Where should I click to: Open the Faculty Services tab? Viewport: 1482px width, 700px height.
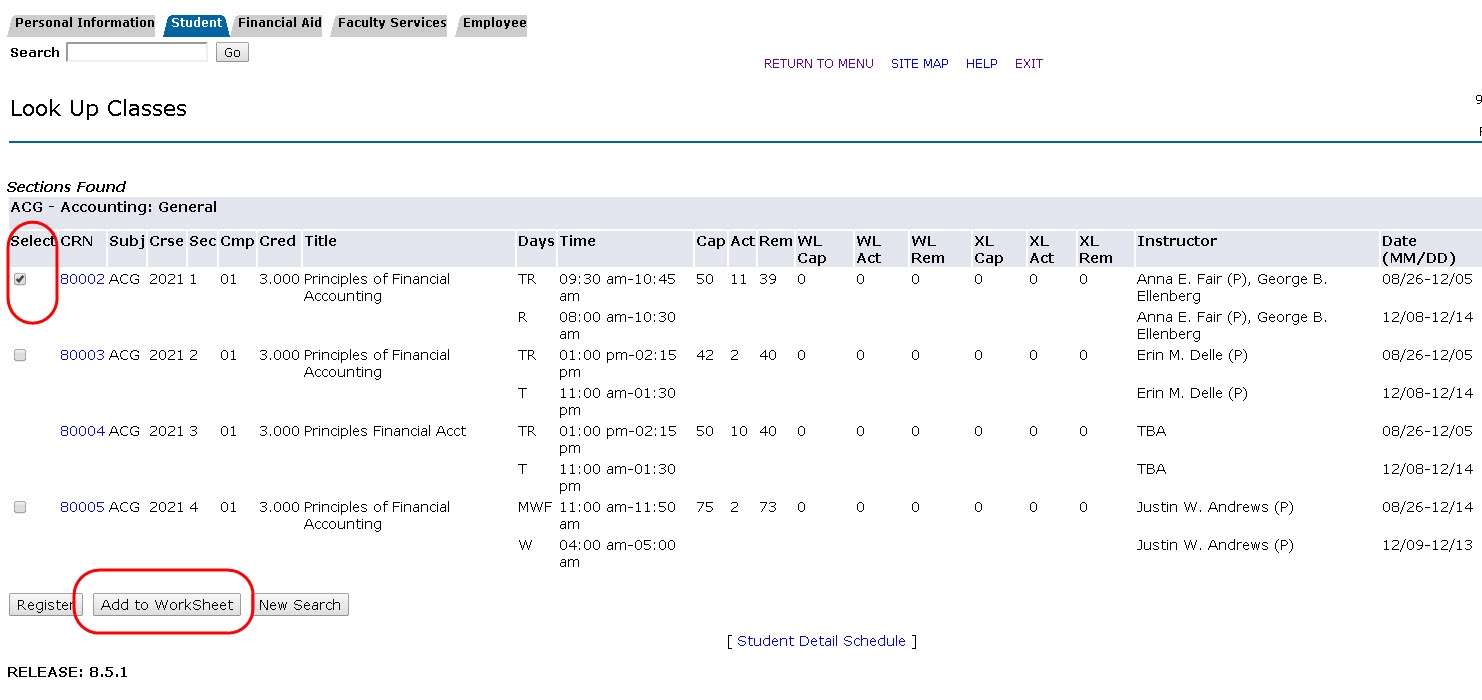tap(392, 23)
